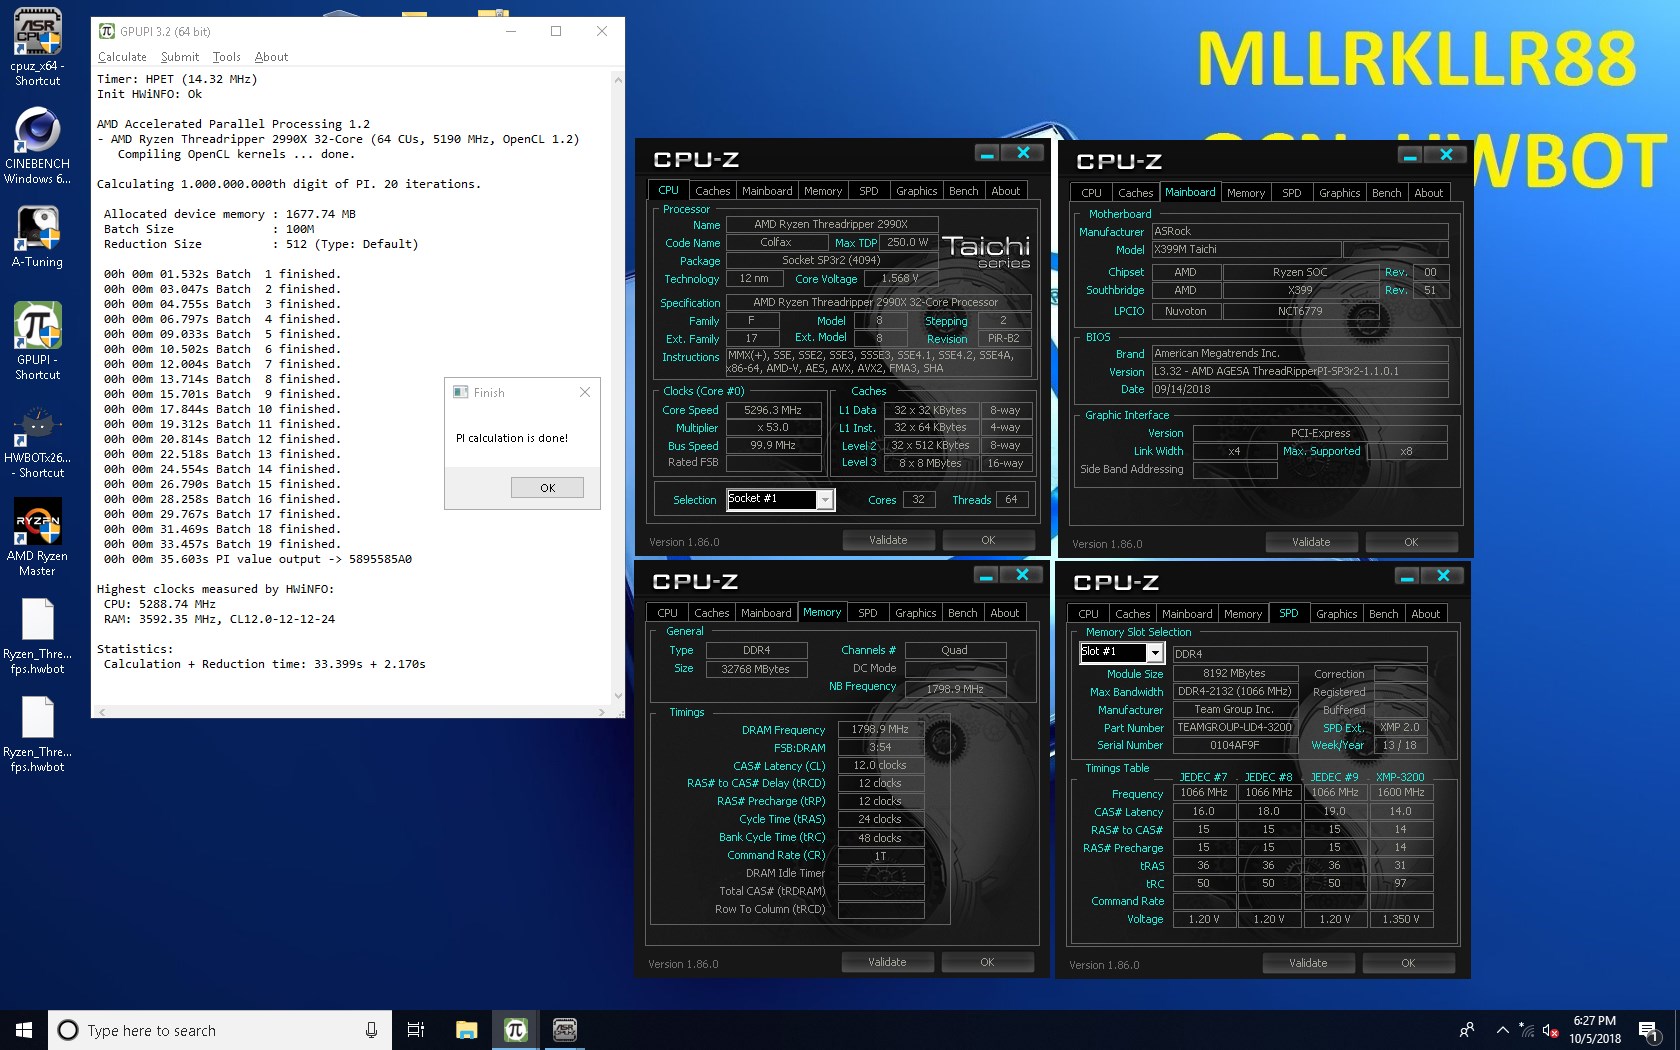Click the GPUPI vertical scrollbar
Image resolution: width=1680 pixels, height=1050 pixels.
618,387
